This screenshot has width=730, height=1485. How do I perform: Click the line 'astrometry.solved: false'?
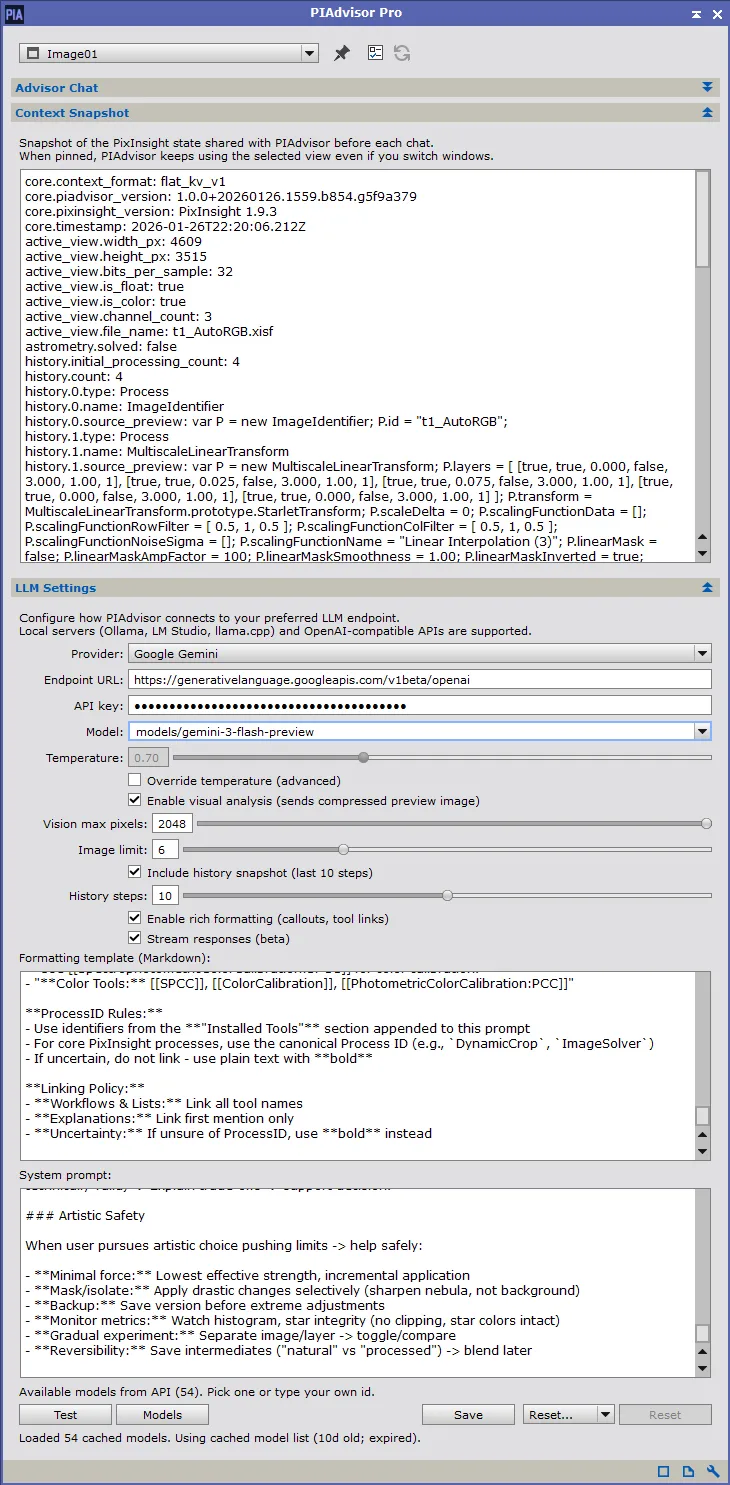click(x=101, y=346)
